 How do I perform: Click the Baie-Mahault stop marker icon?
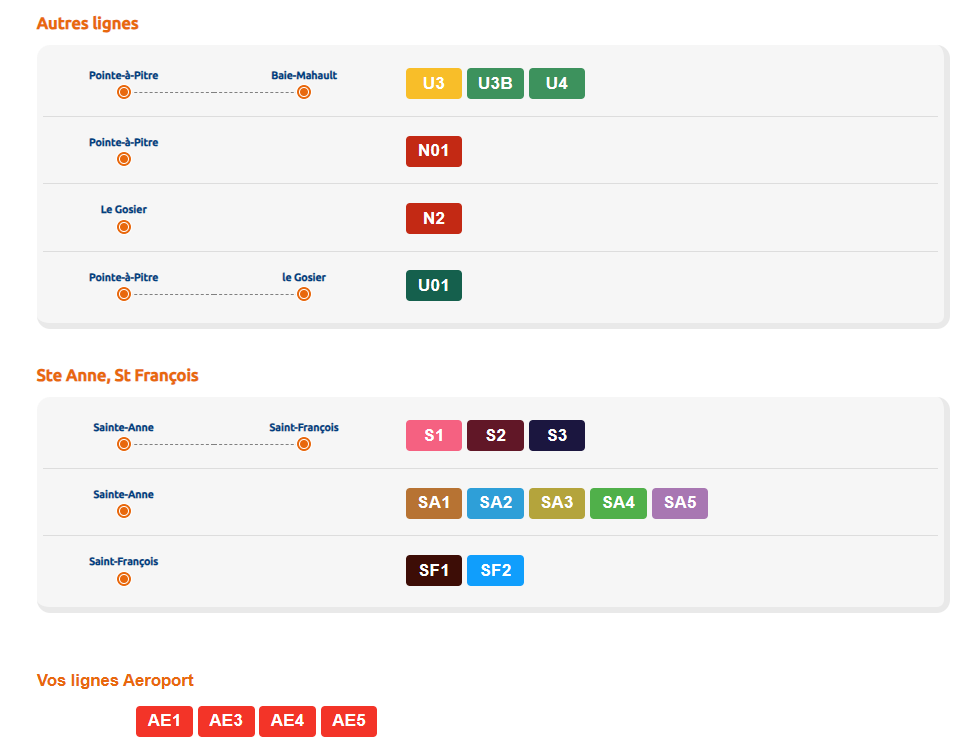(x=304, y=92)
